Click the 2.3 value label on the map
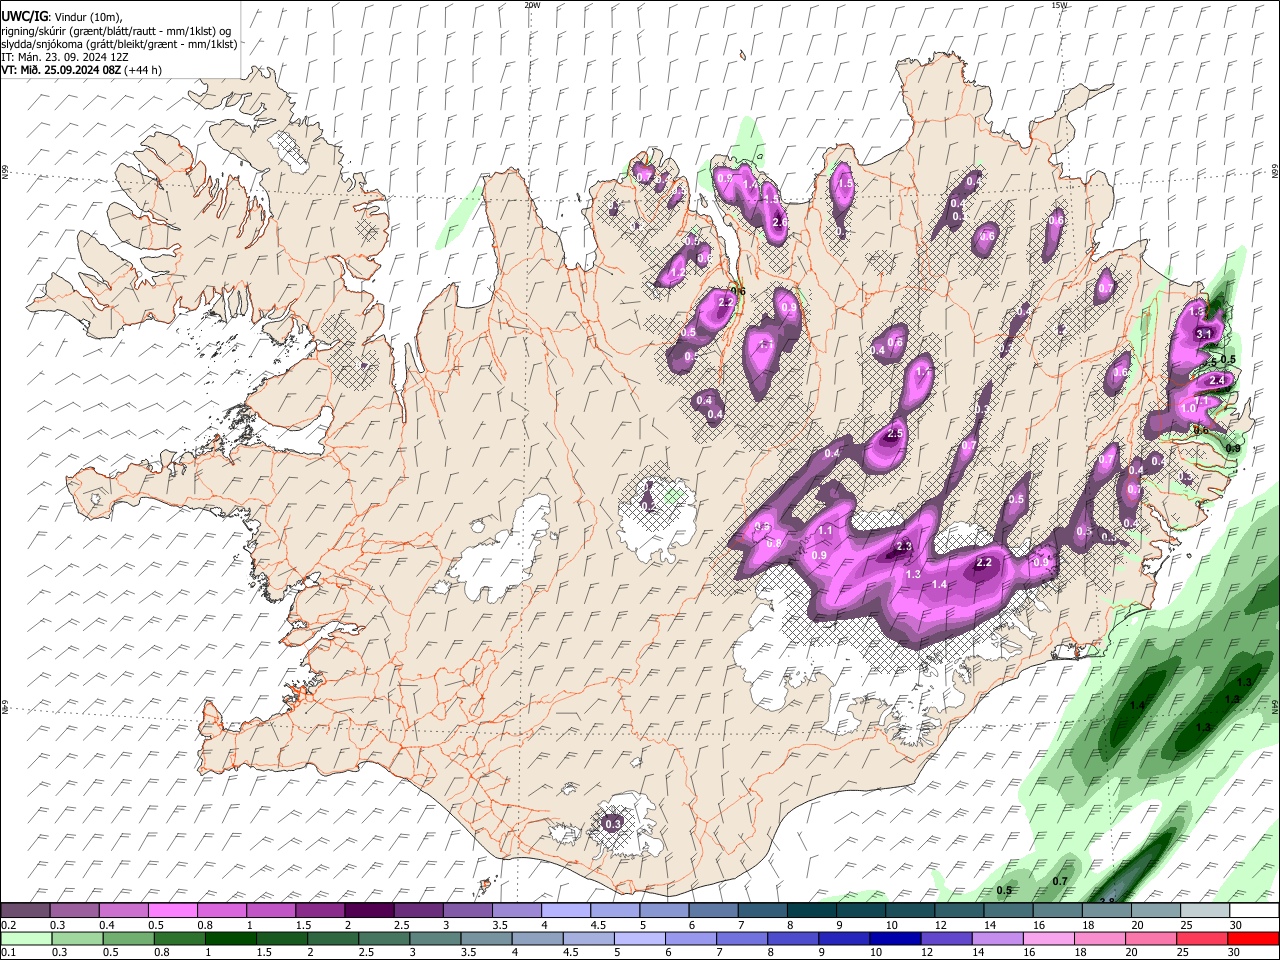The width and height of the screenshot is (1280, 960). click(x=904, y=546)
